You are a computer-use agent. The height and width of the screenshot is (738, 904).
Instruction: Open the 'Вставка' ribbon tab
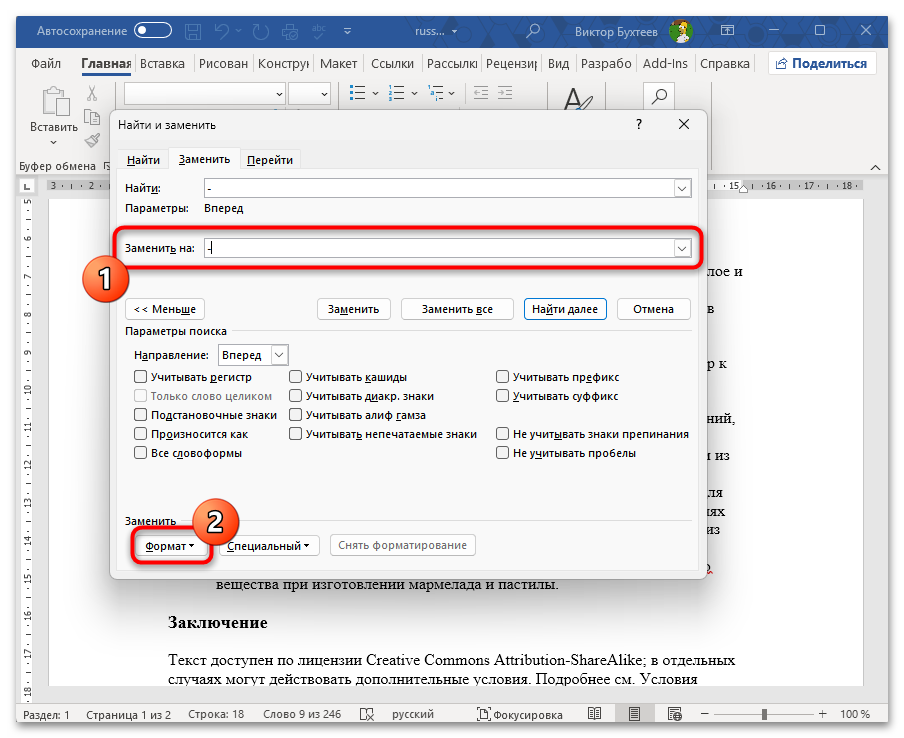point(162,64)
